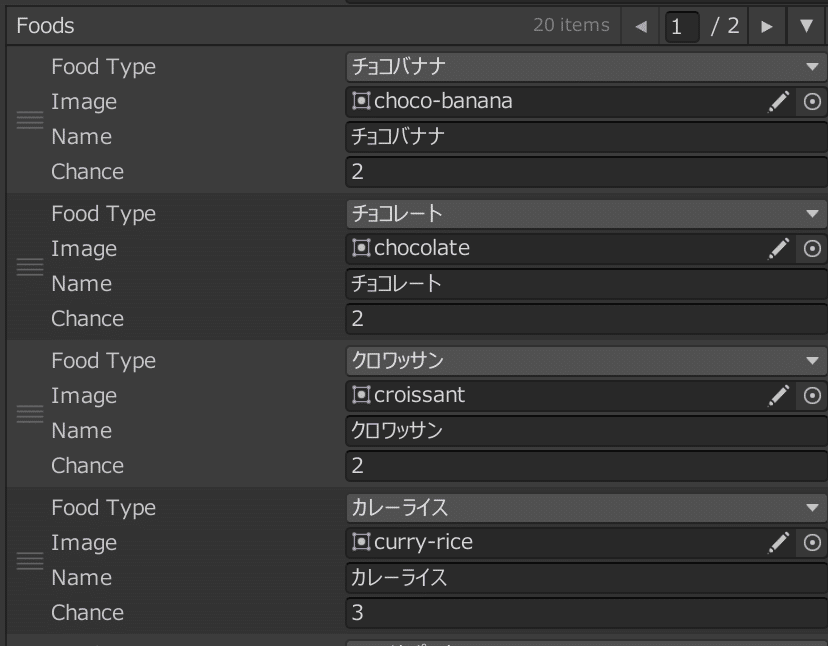Go to next page of Foods list
828x646 pixels.
pos(767,26)
